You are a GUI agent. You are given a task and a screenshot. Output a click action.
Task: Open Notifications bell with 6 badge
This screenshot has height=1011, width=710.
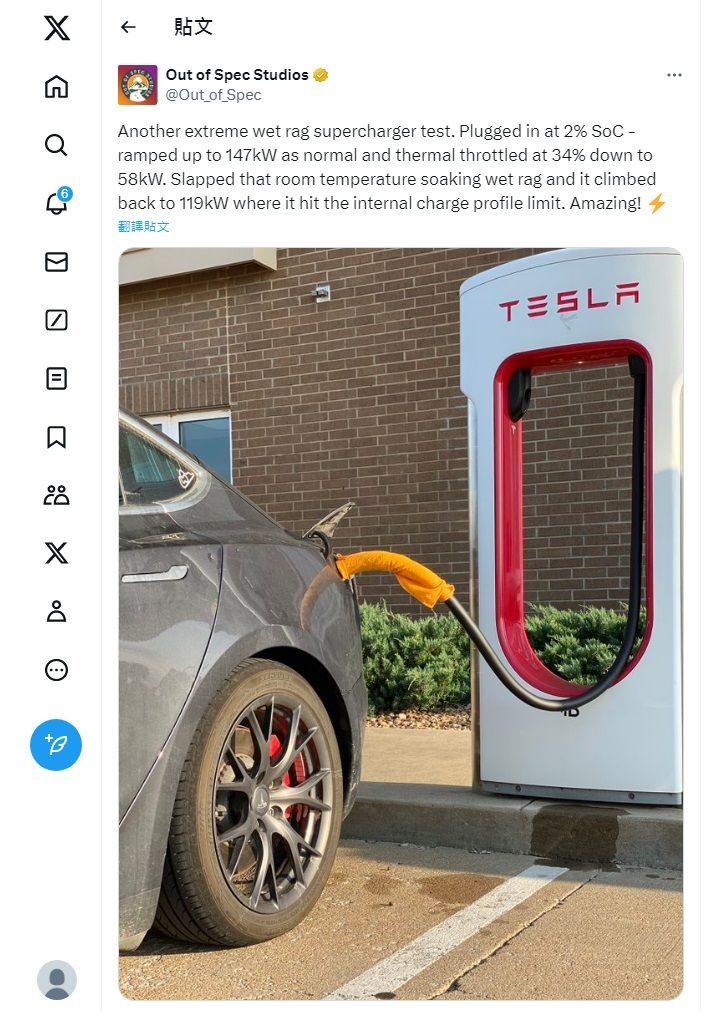pos(56,203)
